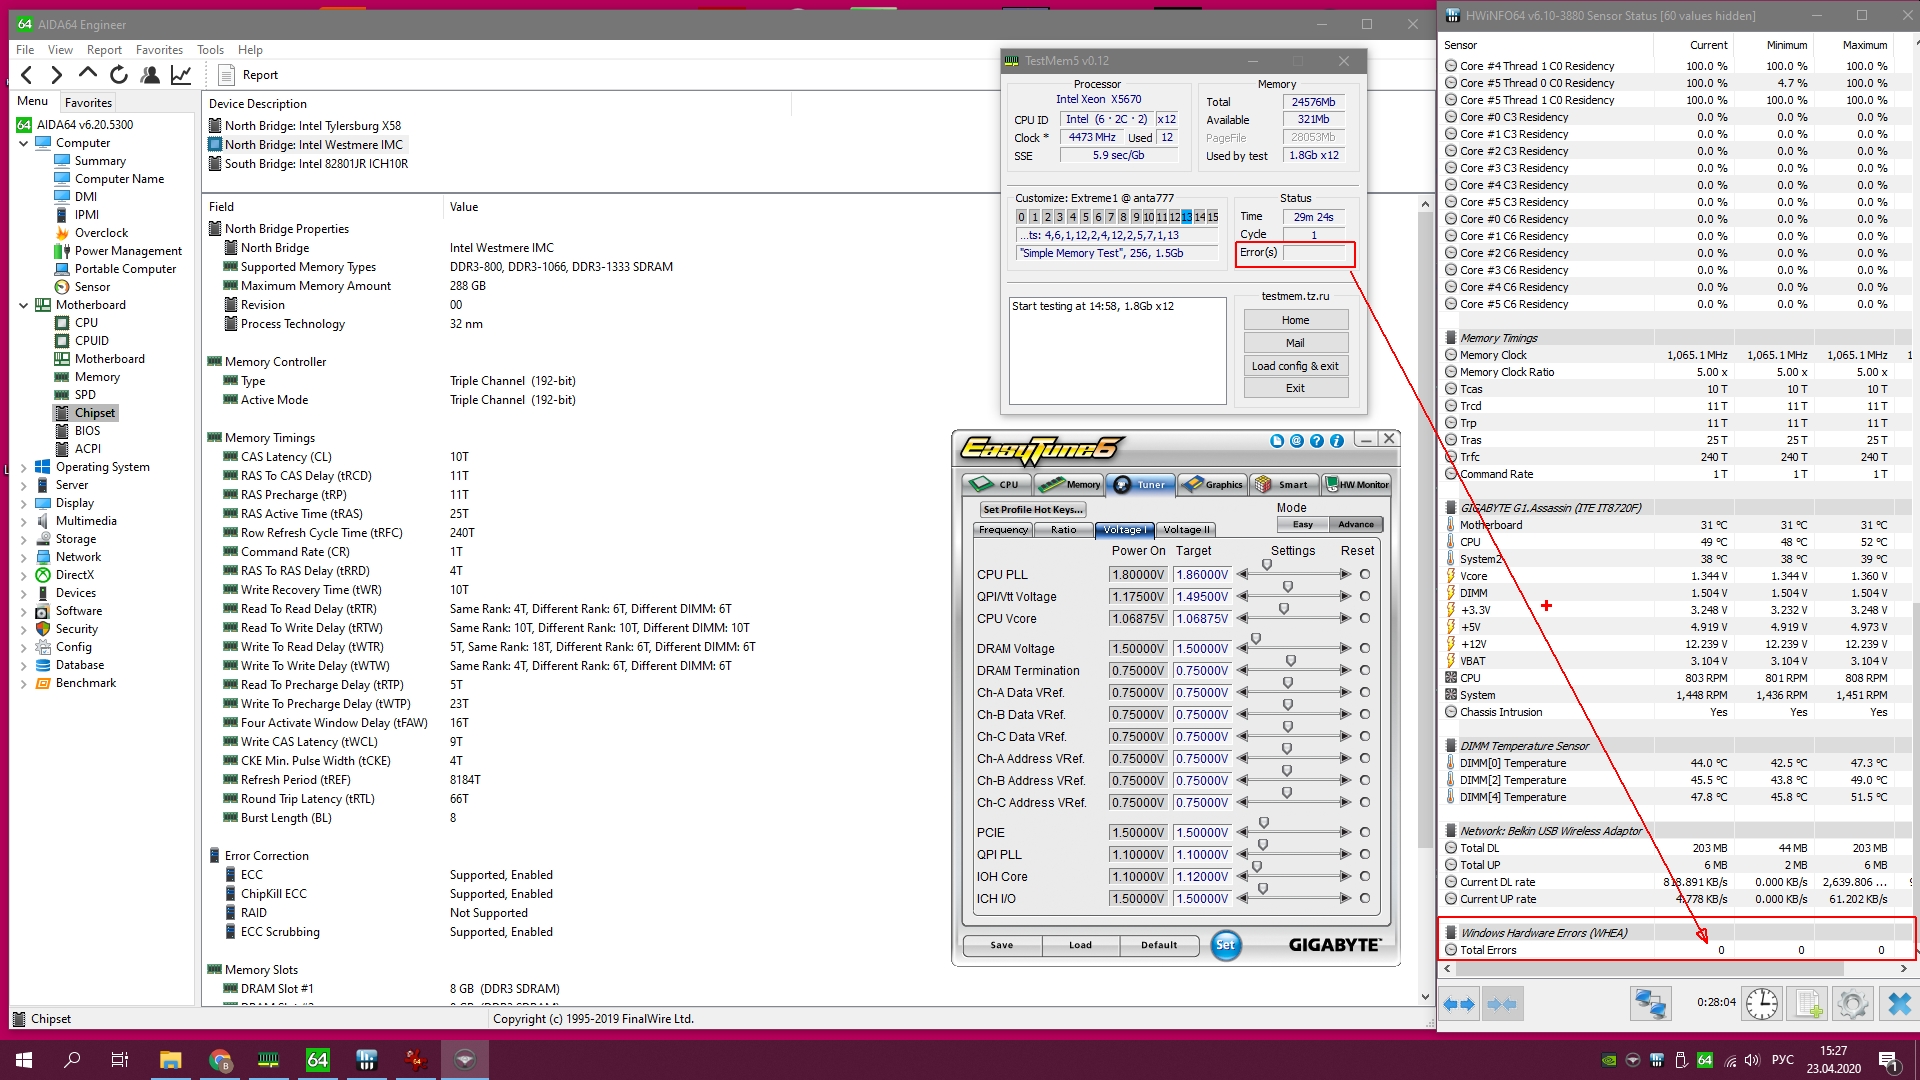Click the HWiNFO log file icon

[1808, 1003]
